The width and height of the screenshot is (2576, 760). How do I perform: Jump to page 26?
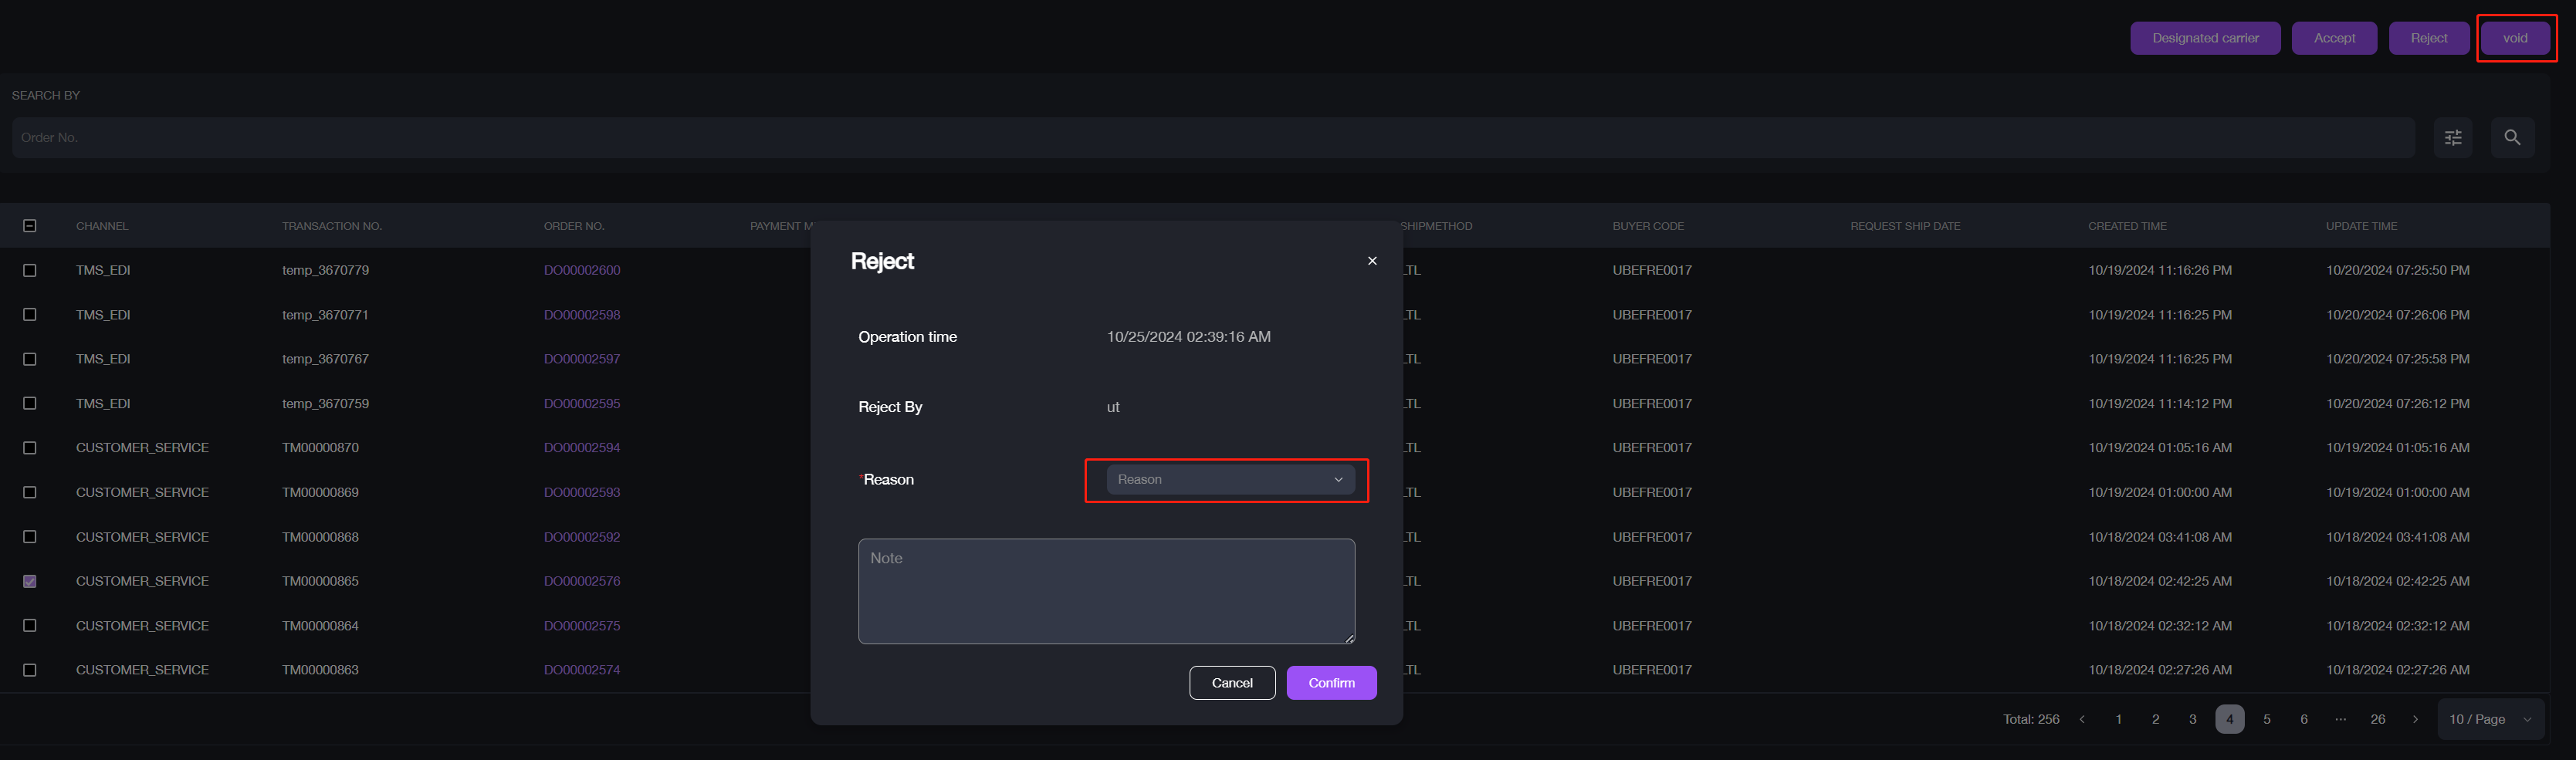2377,719
